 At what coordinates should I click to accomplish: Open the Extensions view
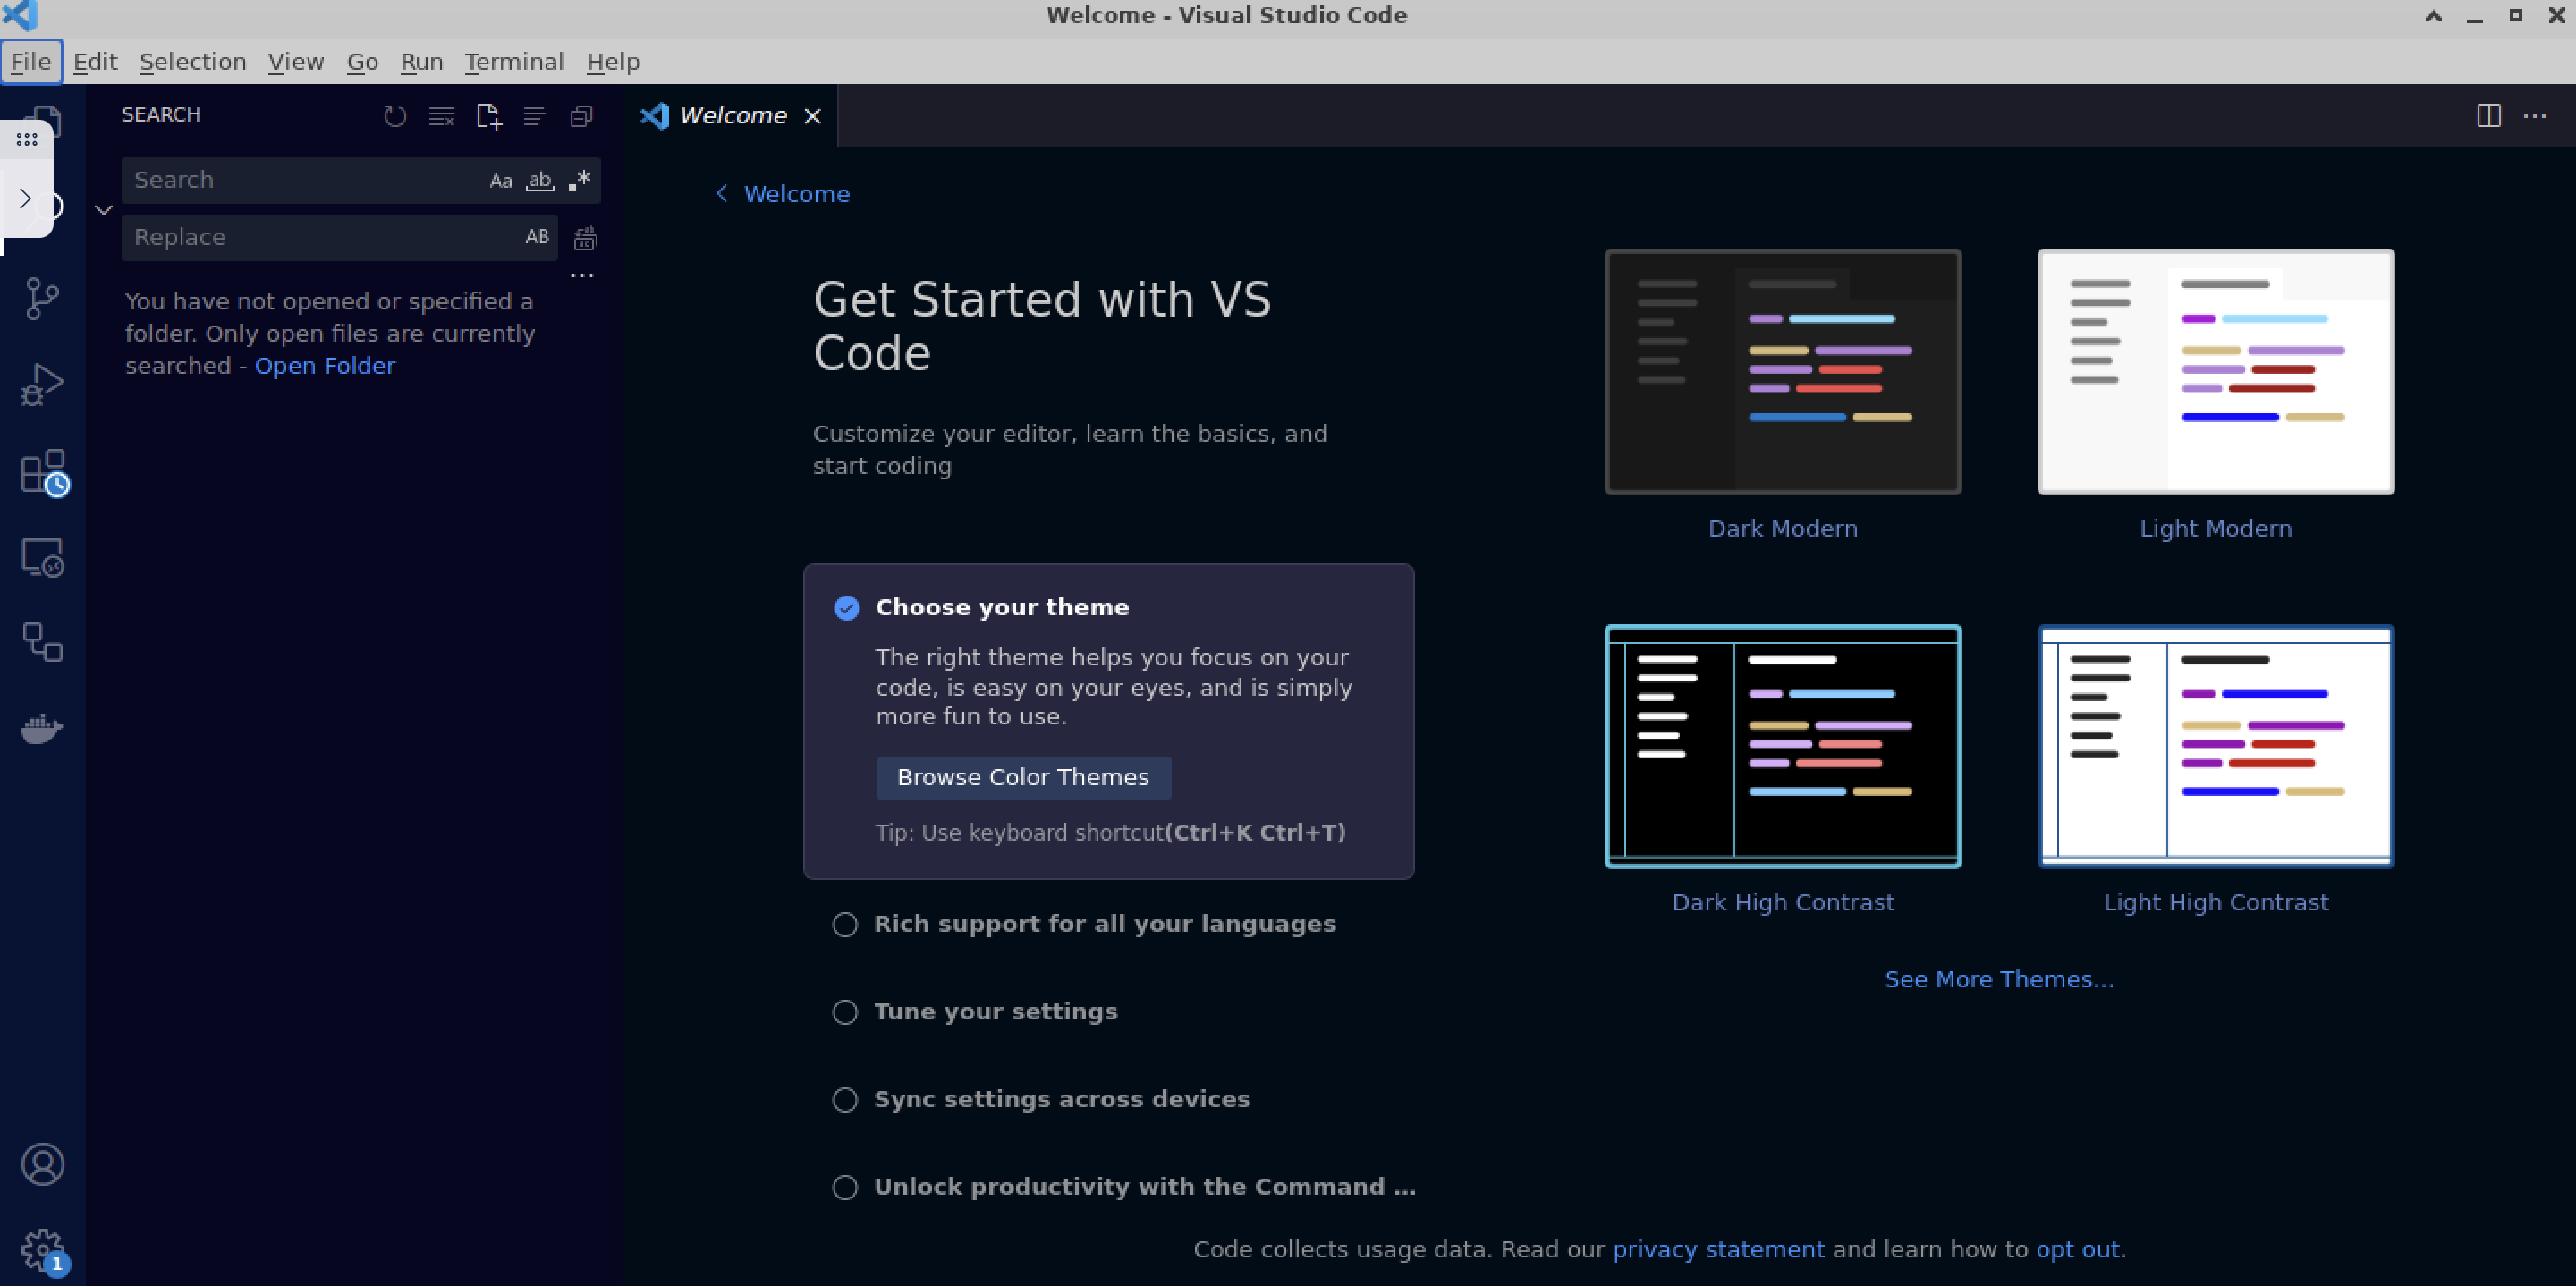pyautogui.click(x=42, y=471)
